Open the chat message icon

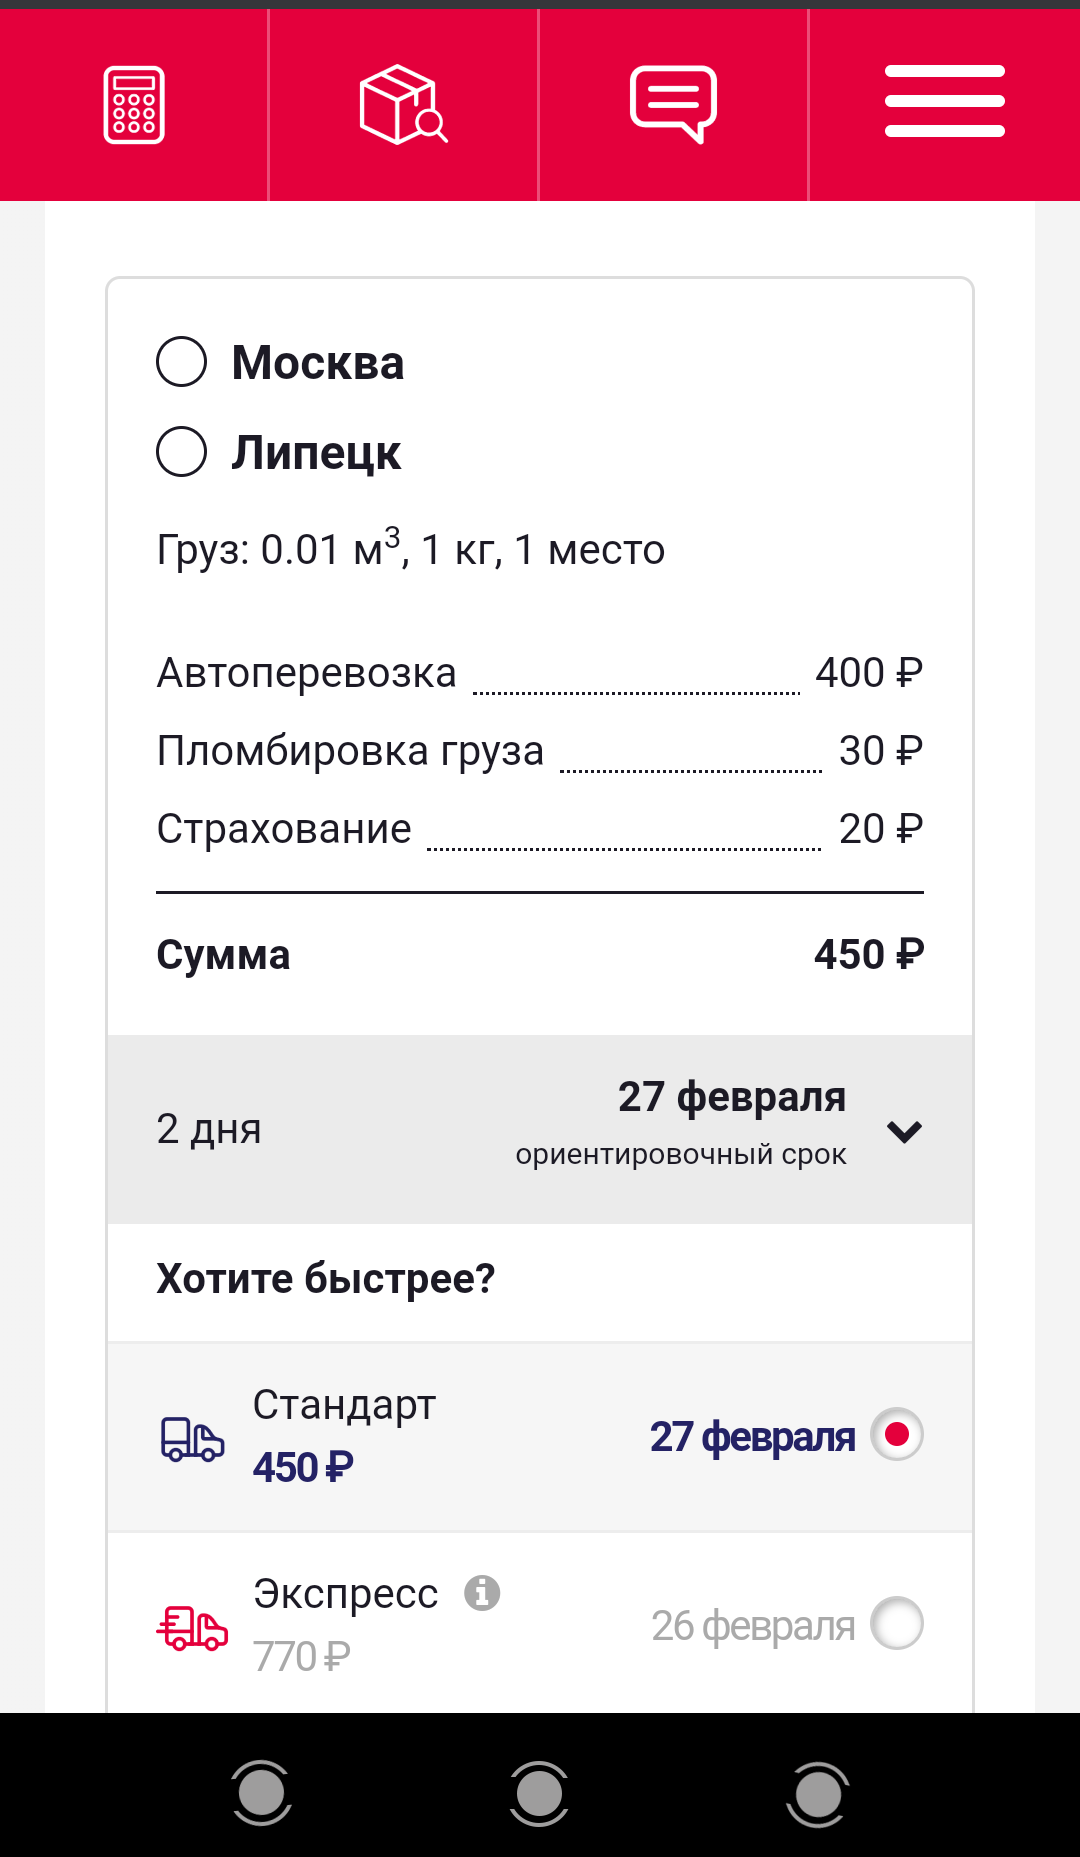(x=673, y=104)
